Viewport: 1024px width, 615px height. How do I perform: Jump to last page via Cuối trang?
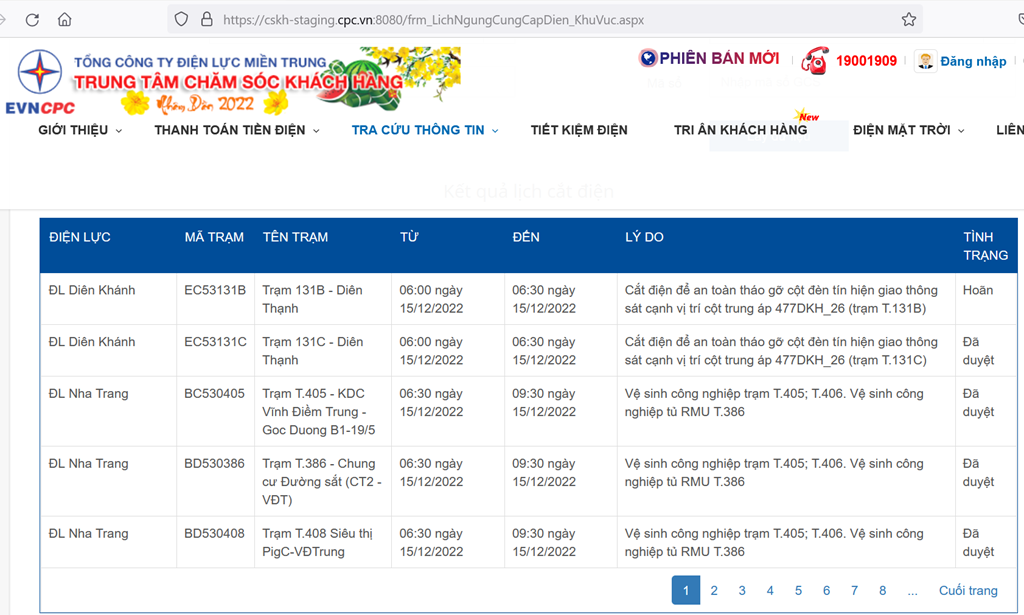pyautogui.click(x=967, y=590)
